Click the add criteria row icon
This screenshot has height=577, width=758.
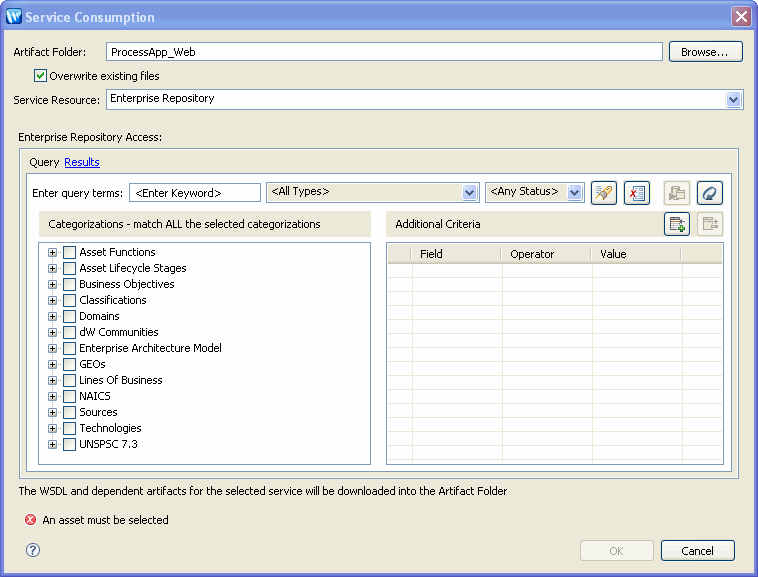coord(676,224)
